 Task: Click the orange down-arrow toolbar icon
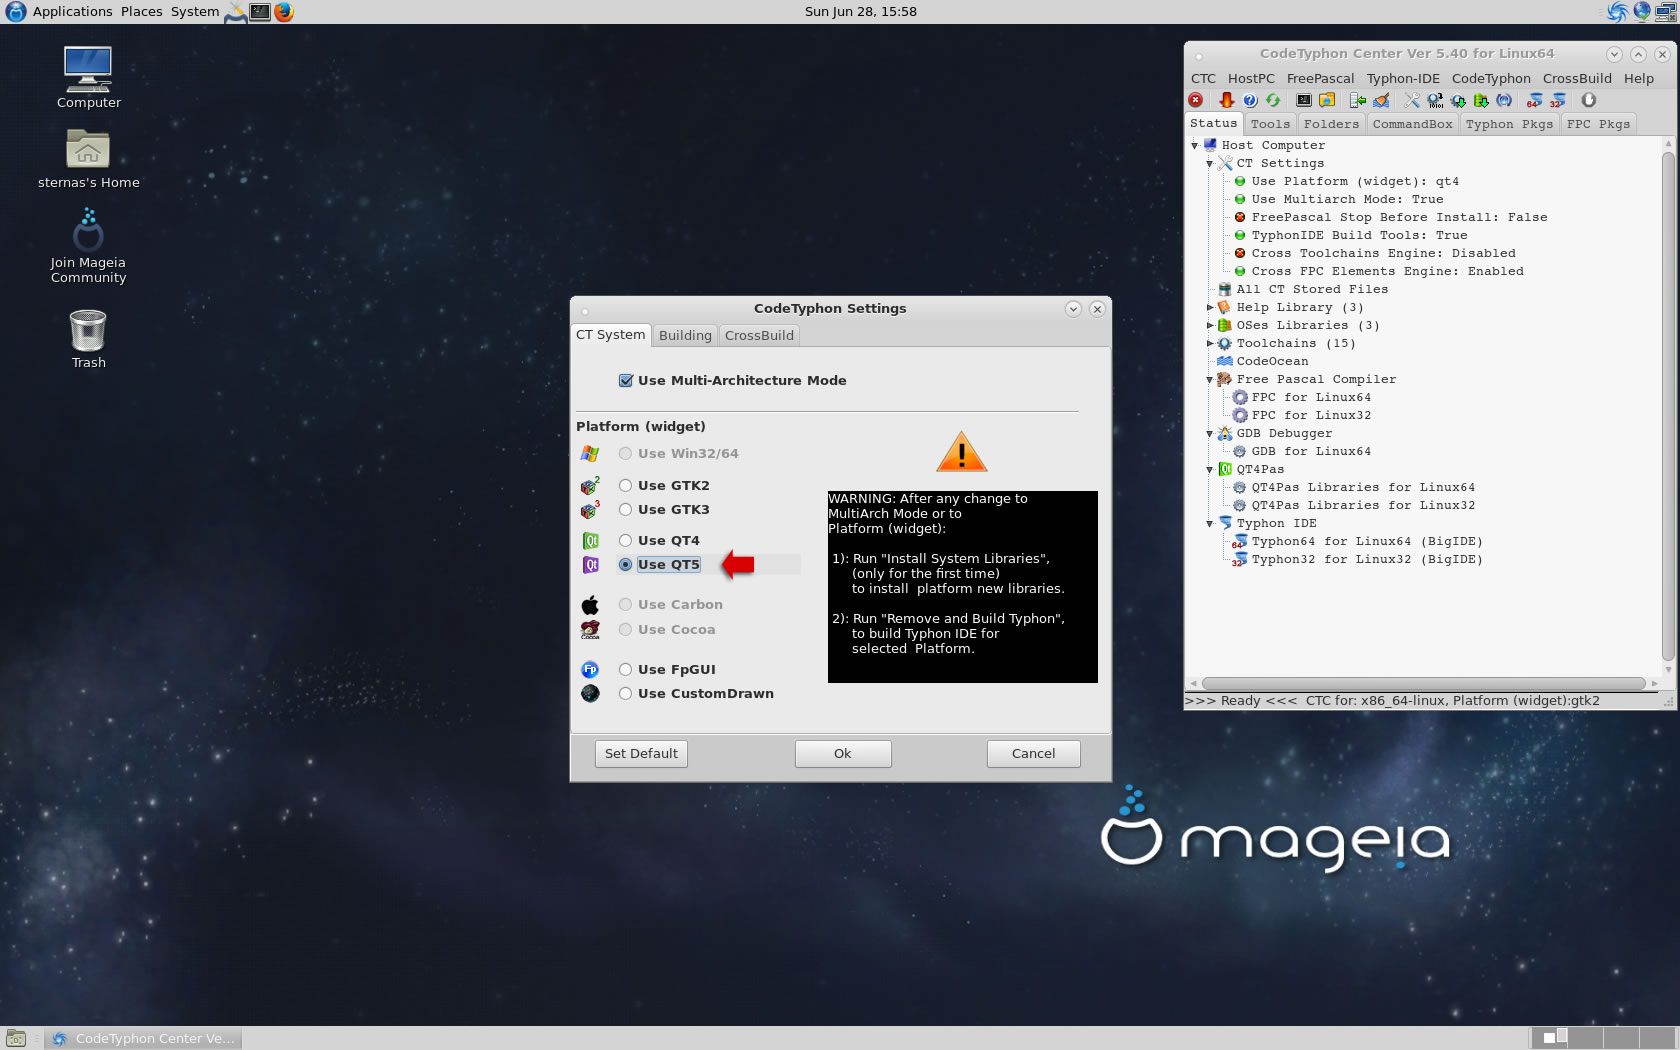(x=1226, y=100)
